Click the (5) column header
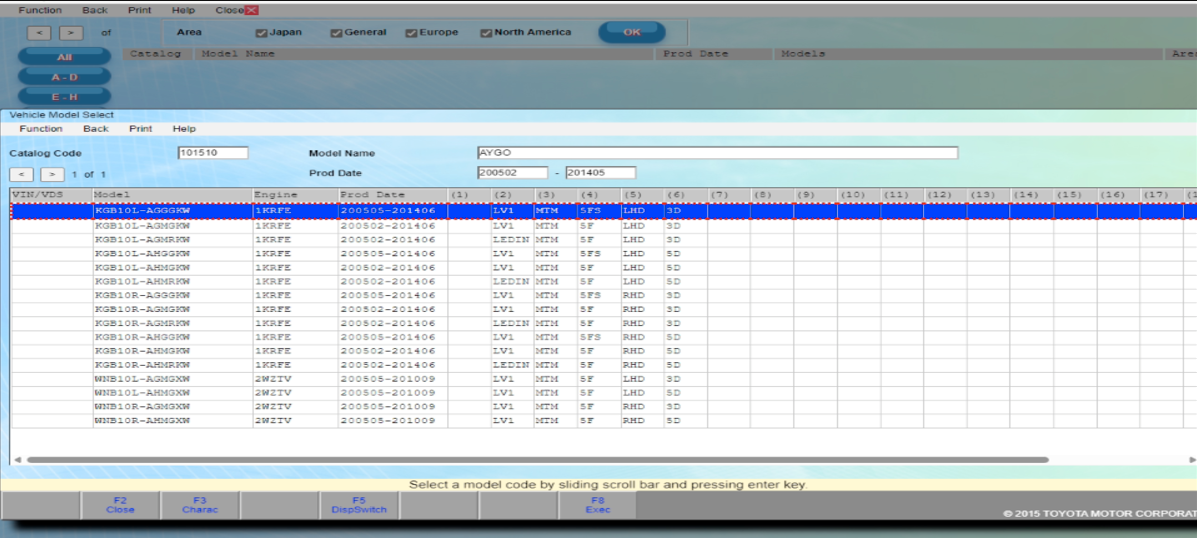The height and width of the screenshot is (538, 1197). point(642,195)
